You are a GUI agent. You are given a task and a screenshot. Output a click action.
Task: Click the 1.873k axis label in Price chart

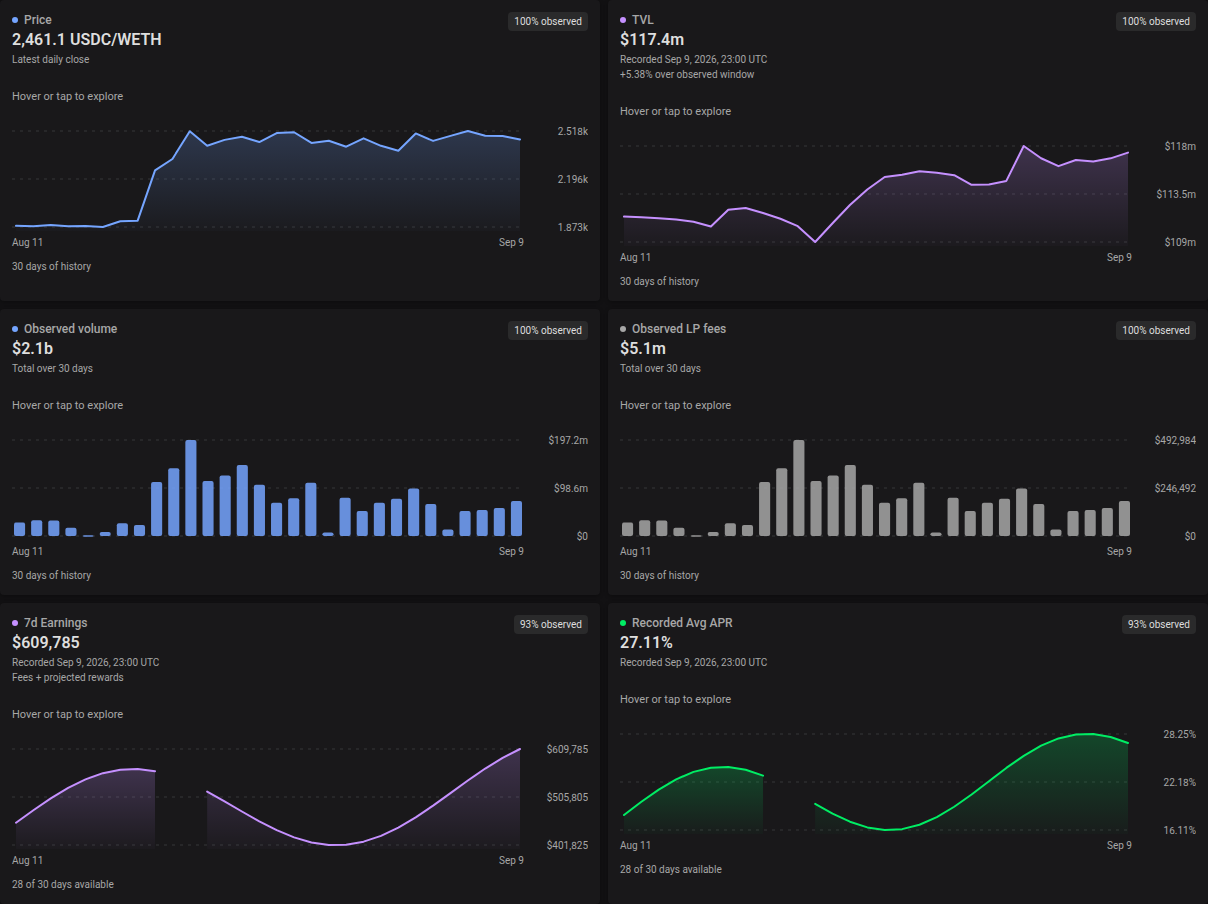click(x=572, y=228)
